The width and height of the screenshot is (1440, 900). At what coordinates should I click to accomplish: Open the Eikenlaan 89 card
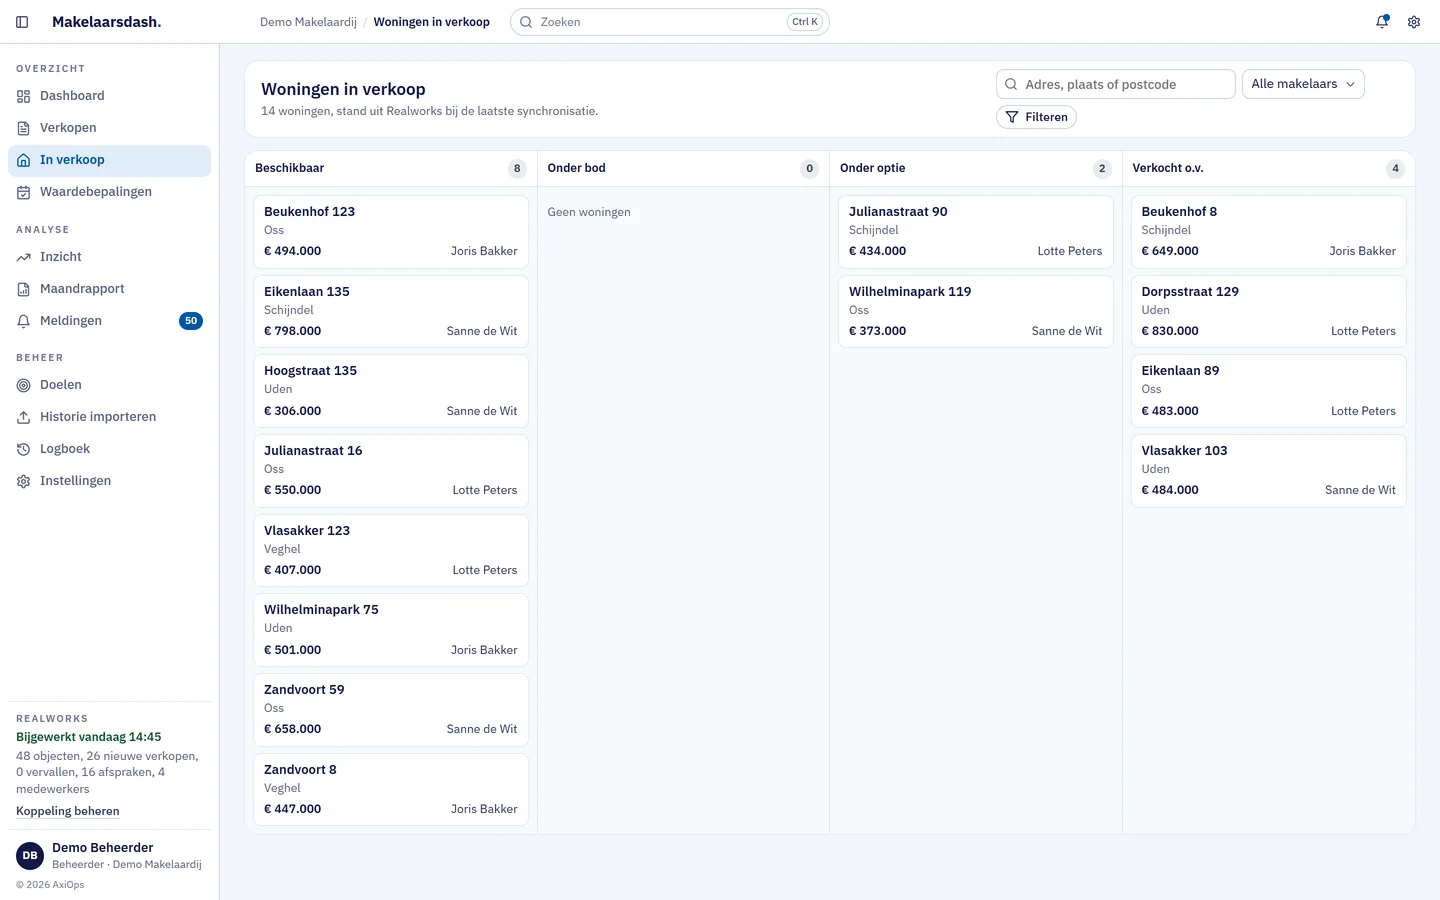tap(1269, 391)
